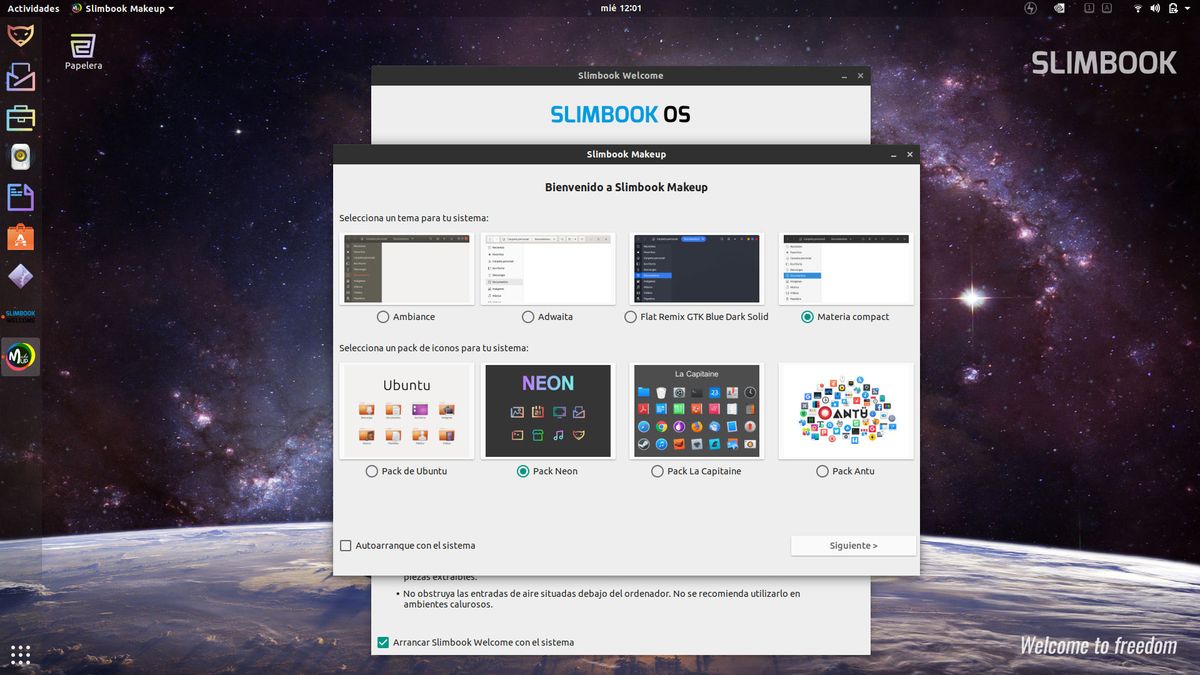Open the clock calendar dropdown

point(621,8)
